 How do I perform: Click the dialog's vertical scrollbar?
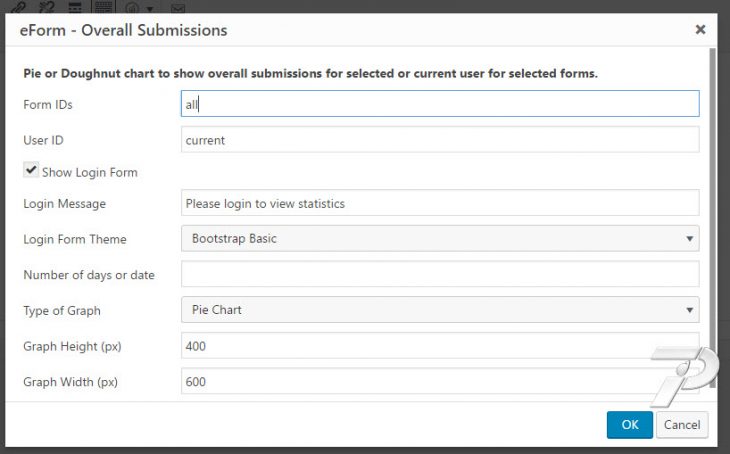pos(712,217)
